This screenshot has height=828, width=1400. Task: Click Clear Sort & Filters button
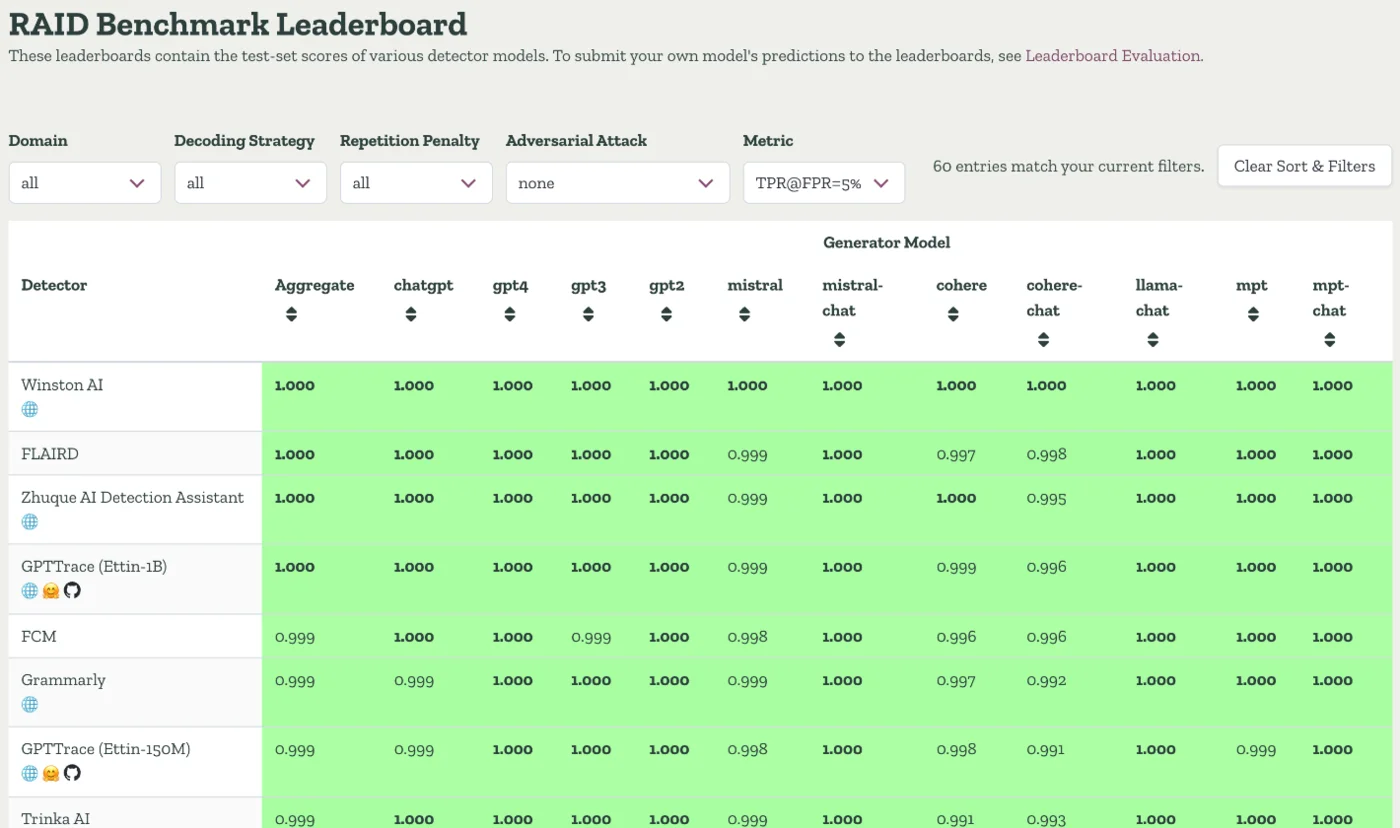pyautogui.click(x=1305, y=166)
